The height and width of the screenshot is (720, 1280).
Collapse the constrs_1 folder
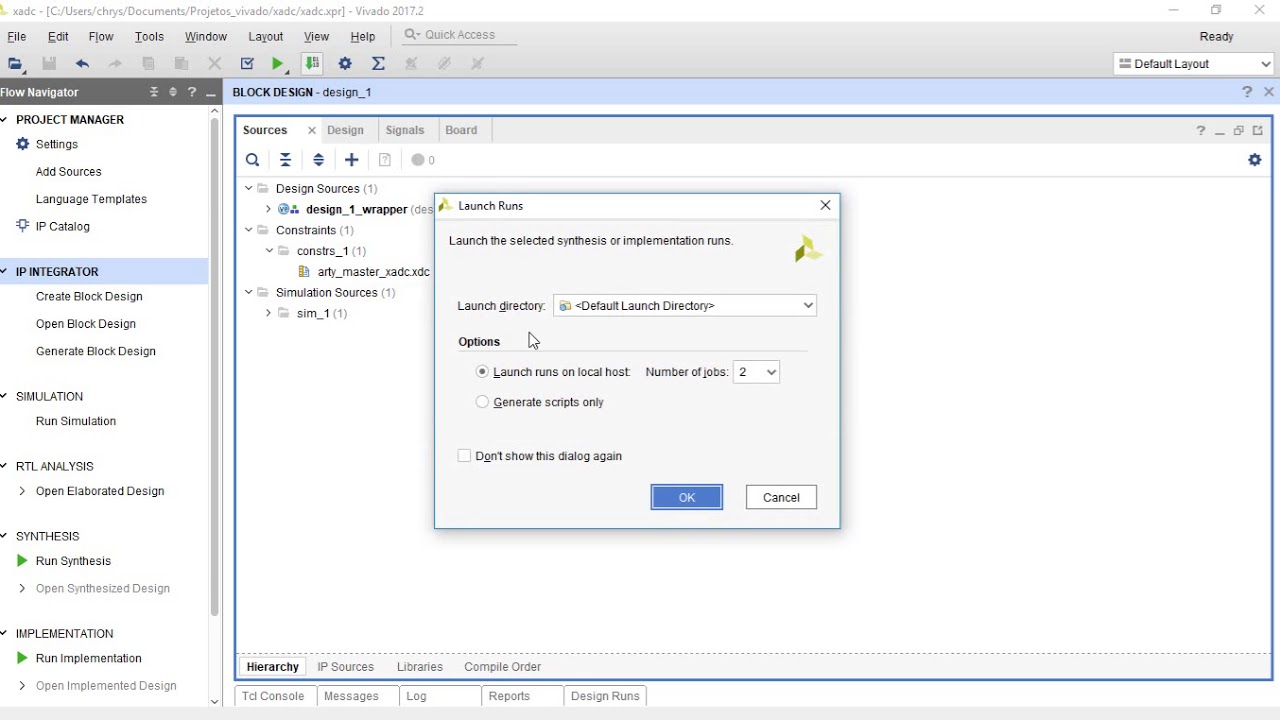click(x=268, y=251)
